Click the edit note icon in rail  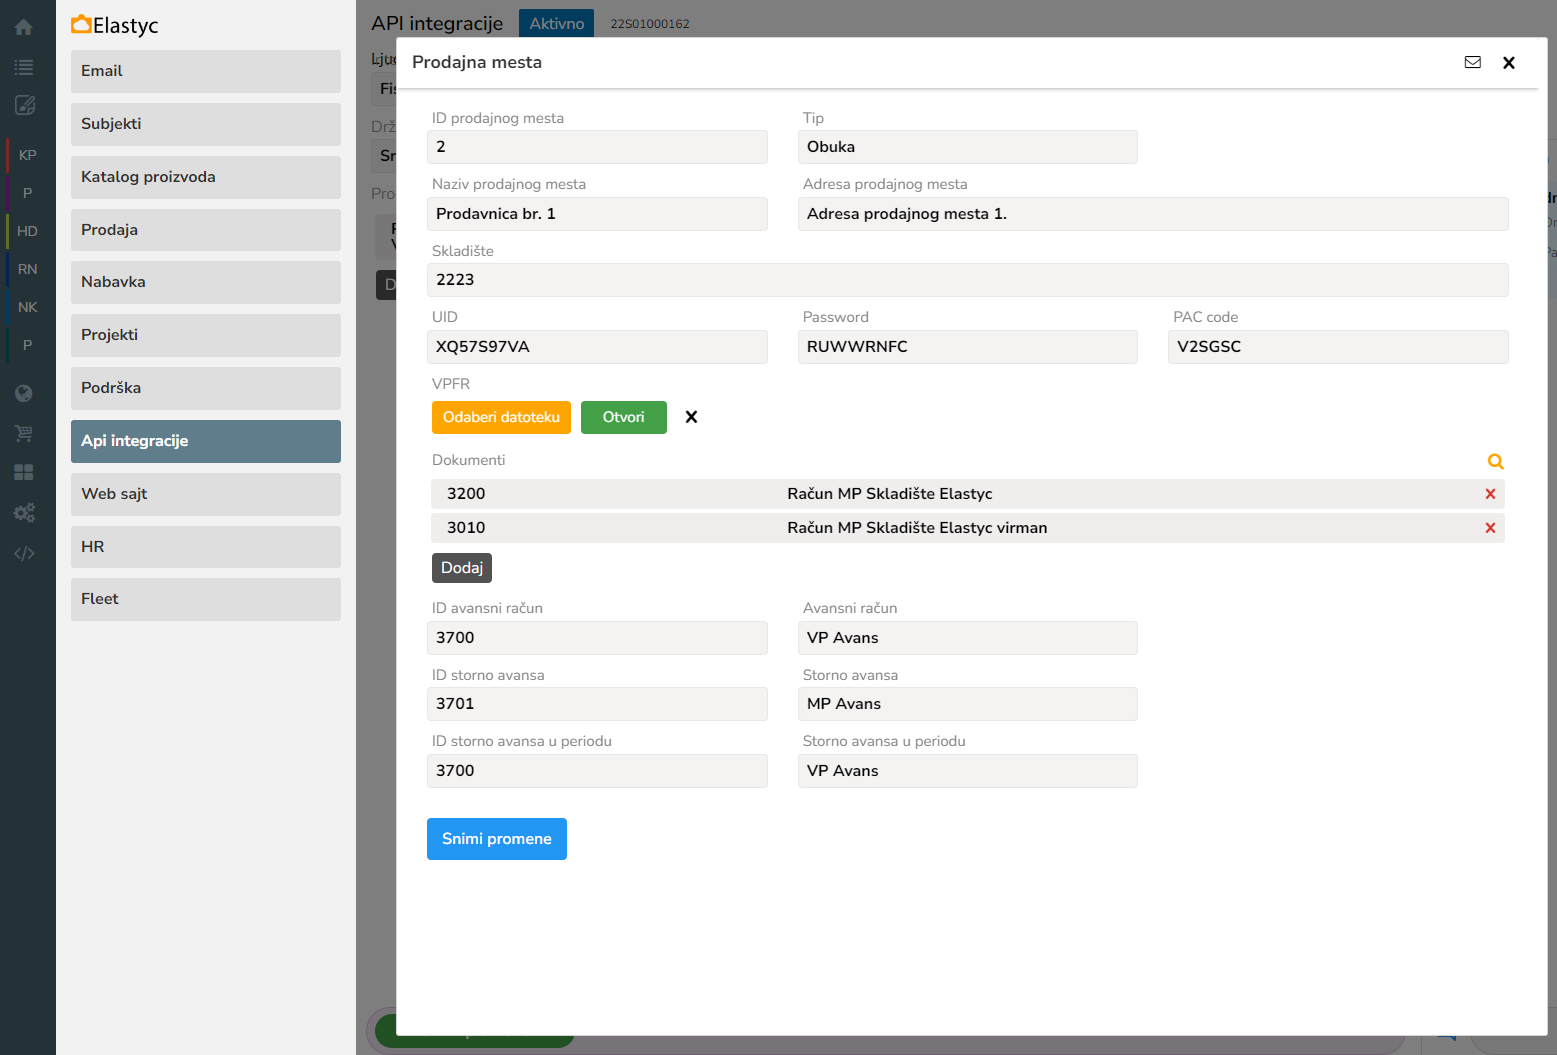[x=25, y=105]
